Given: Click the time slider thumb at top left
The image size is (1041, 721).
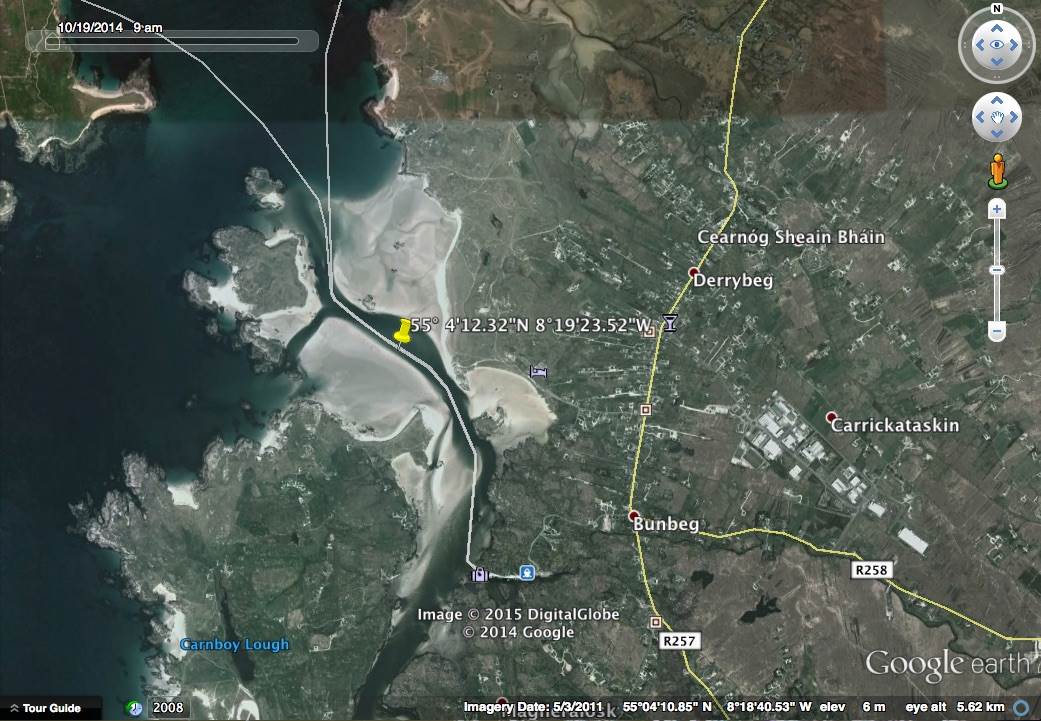Looking at the screenshot, I should (x=52, y=41).
